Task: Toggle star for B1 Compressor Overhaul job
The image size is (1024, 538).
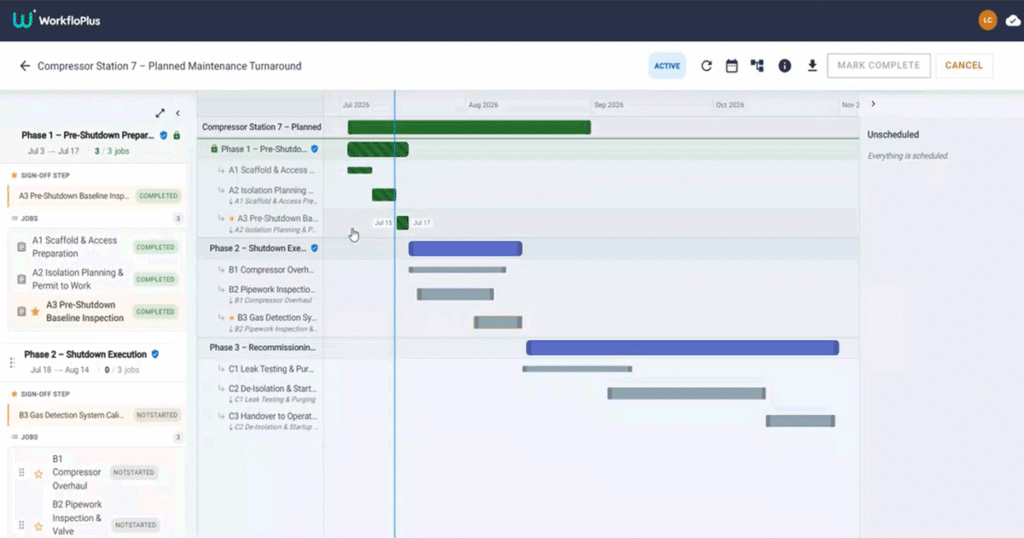Action: 39,473
